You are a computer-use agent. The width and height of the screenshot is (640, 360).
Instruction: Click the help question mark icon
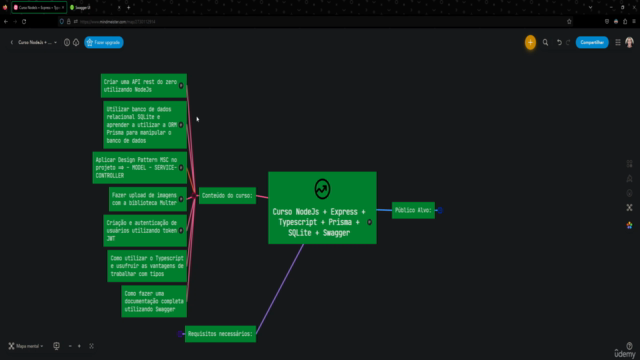pos(629,346)
